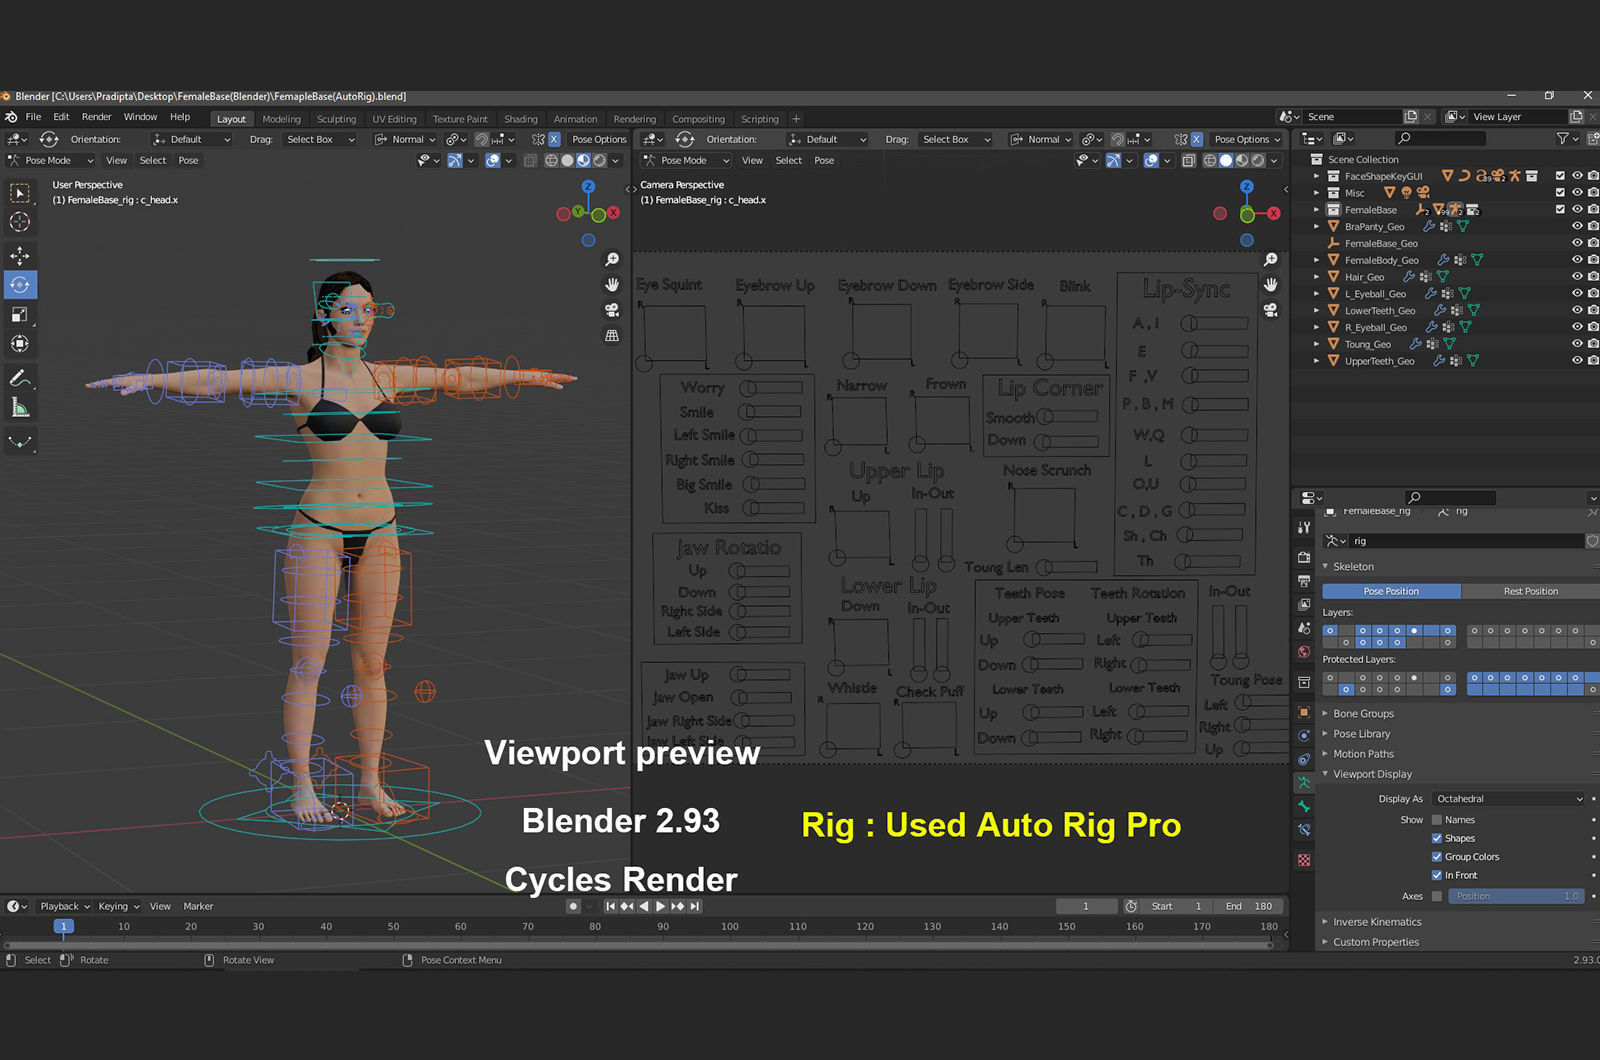Expand the Motion Paths panel

point(1363,754)
